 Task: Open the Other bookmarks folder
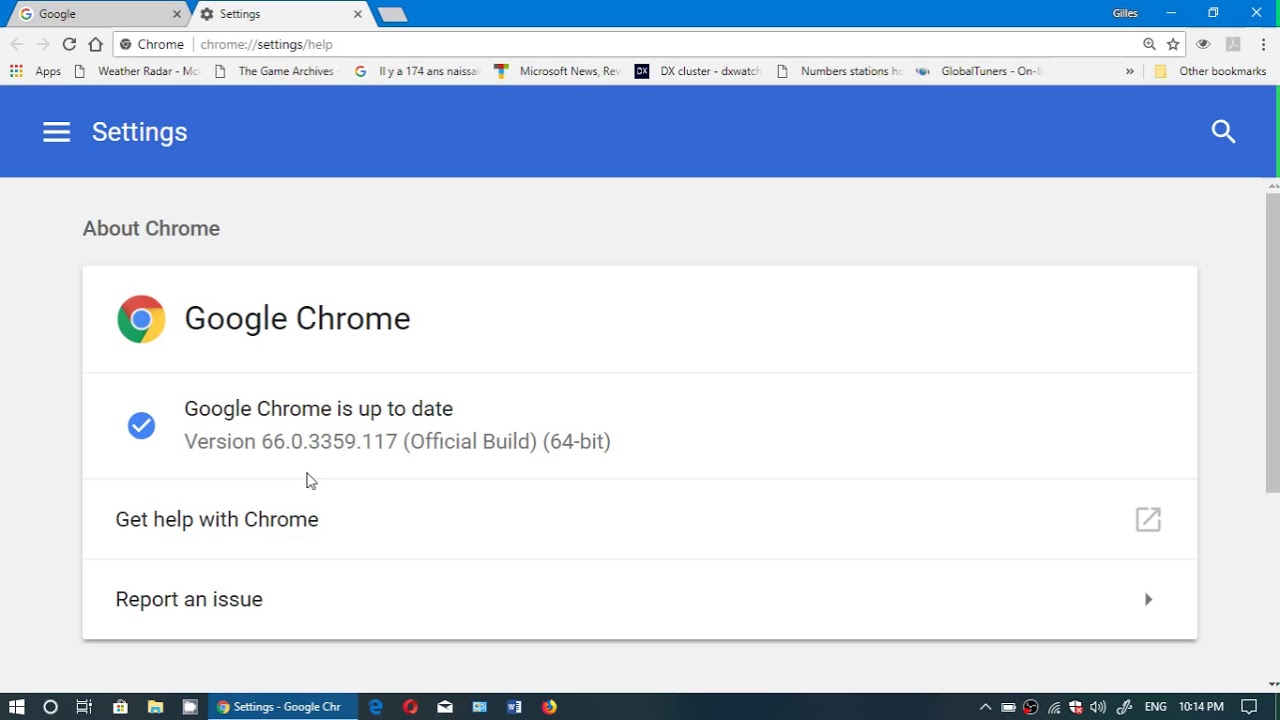pyautogui.click(x=1210, y=71)
